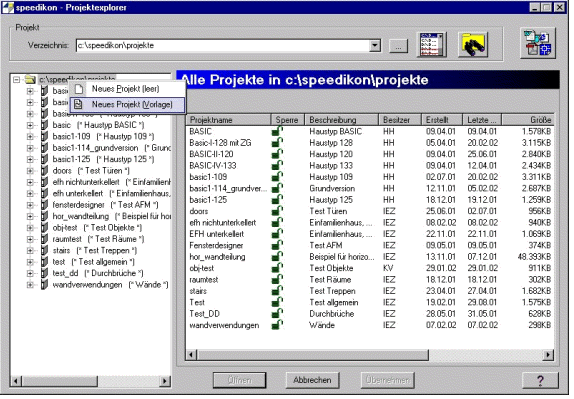574x399 pixels.
Task: Click the Übernehmen button
Action: [x=387, y=380]
